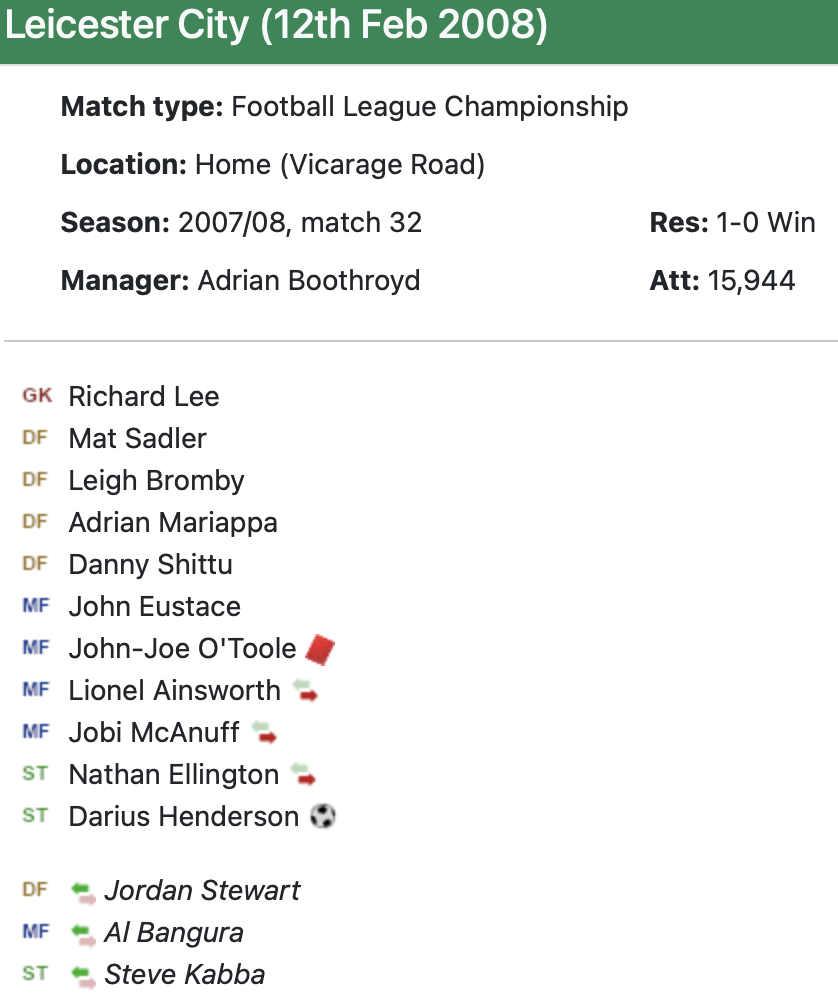The width and height of the screenshot is (838, 1002).
Task: Click the Home (Vicarage Road) location text
Action: (340, 165)
